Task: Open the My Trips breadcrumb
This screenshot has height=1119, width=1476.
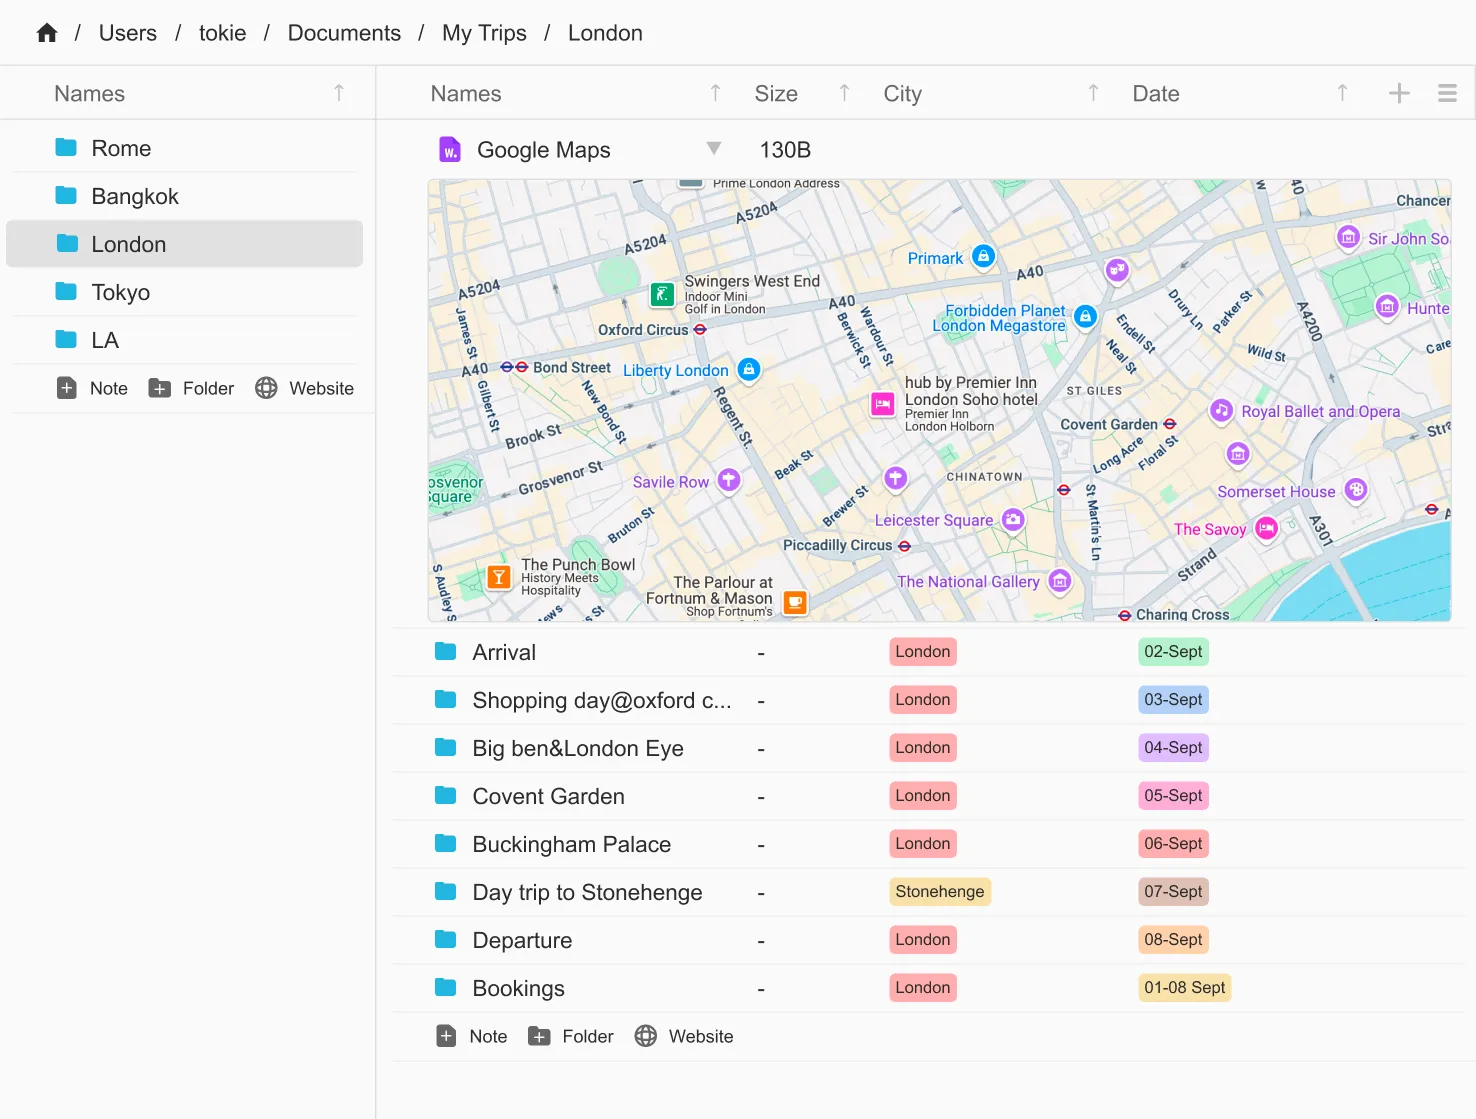Action: pos(484,33)
